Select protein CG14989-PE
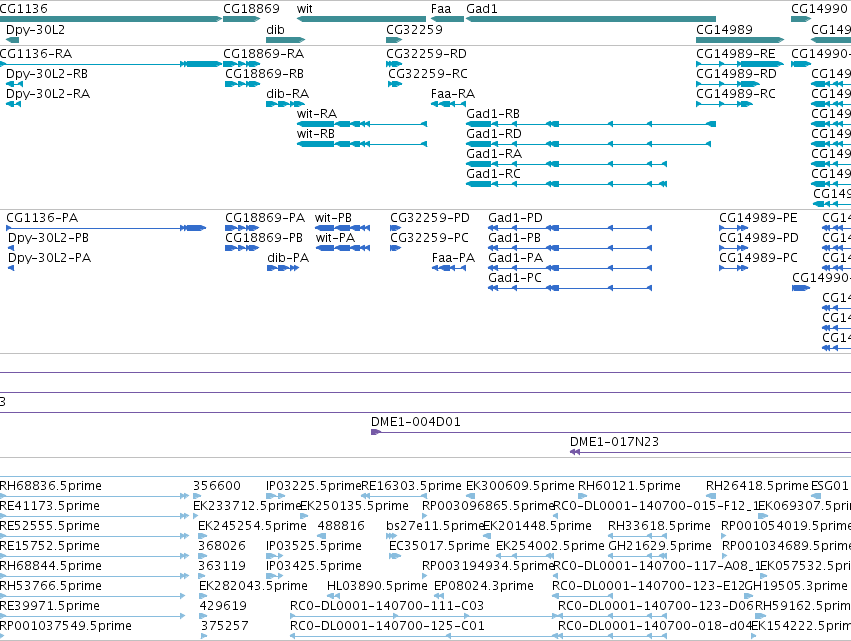 coord(733,228)
